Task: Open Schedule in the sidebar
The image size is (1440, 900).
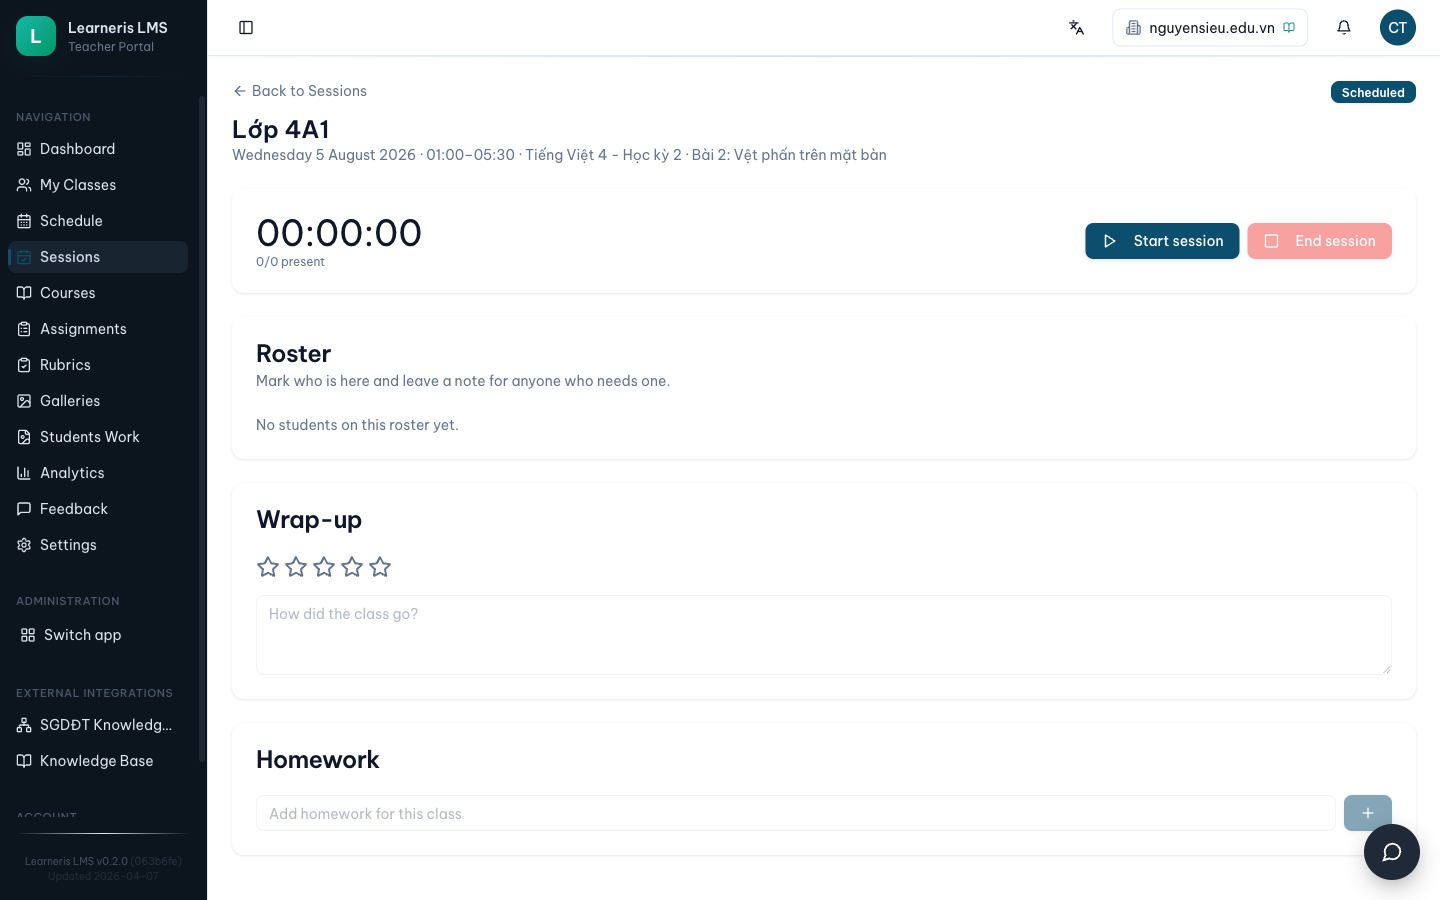Action: [98, 221]
